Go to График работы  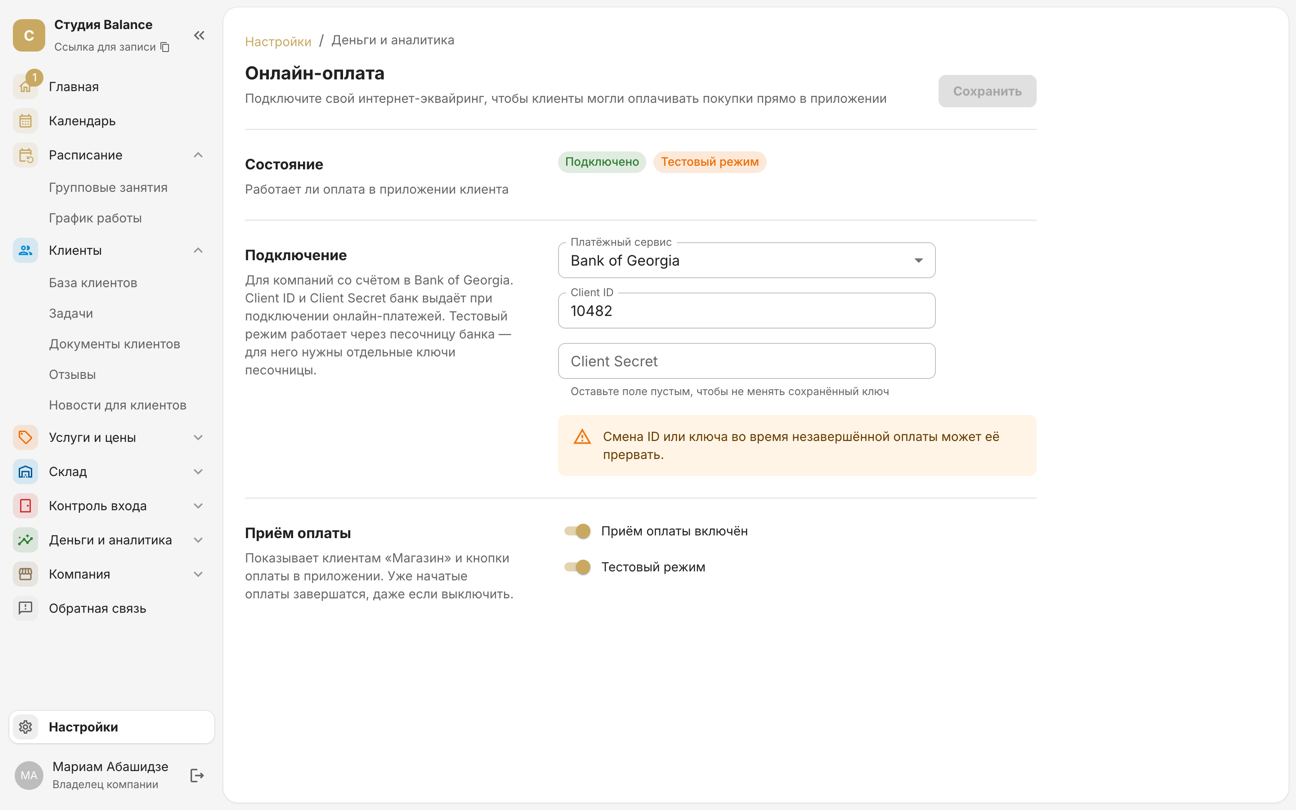pos(95,218)
